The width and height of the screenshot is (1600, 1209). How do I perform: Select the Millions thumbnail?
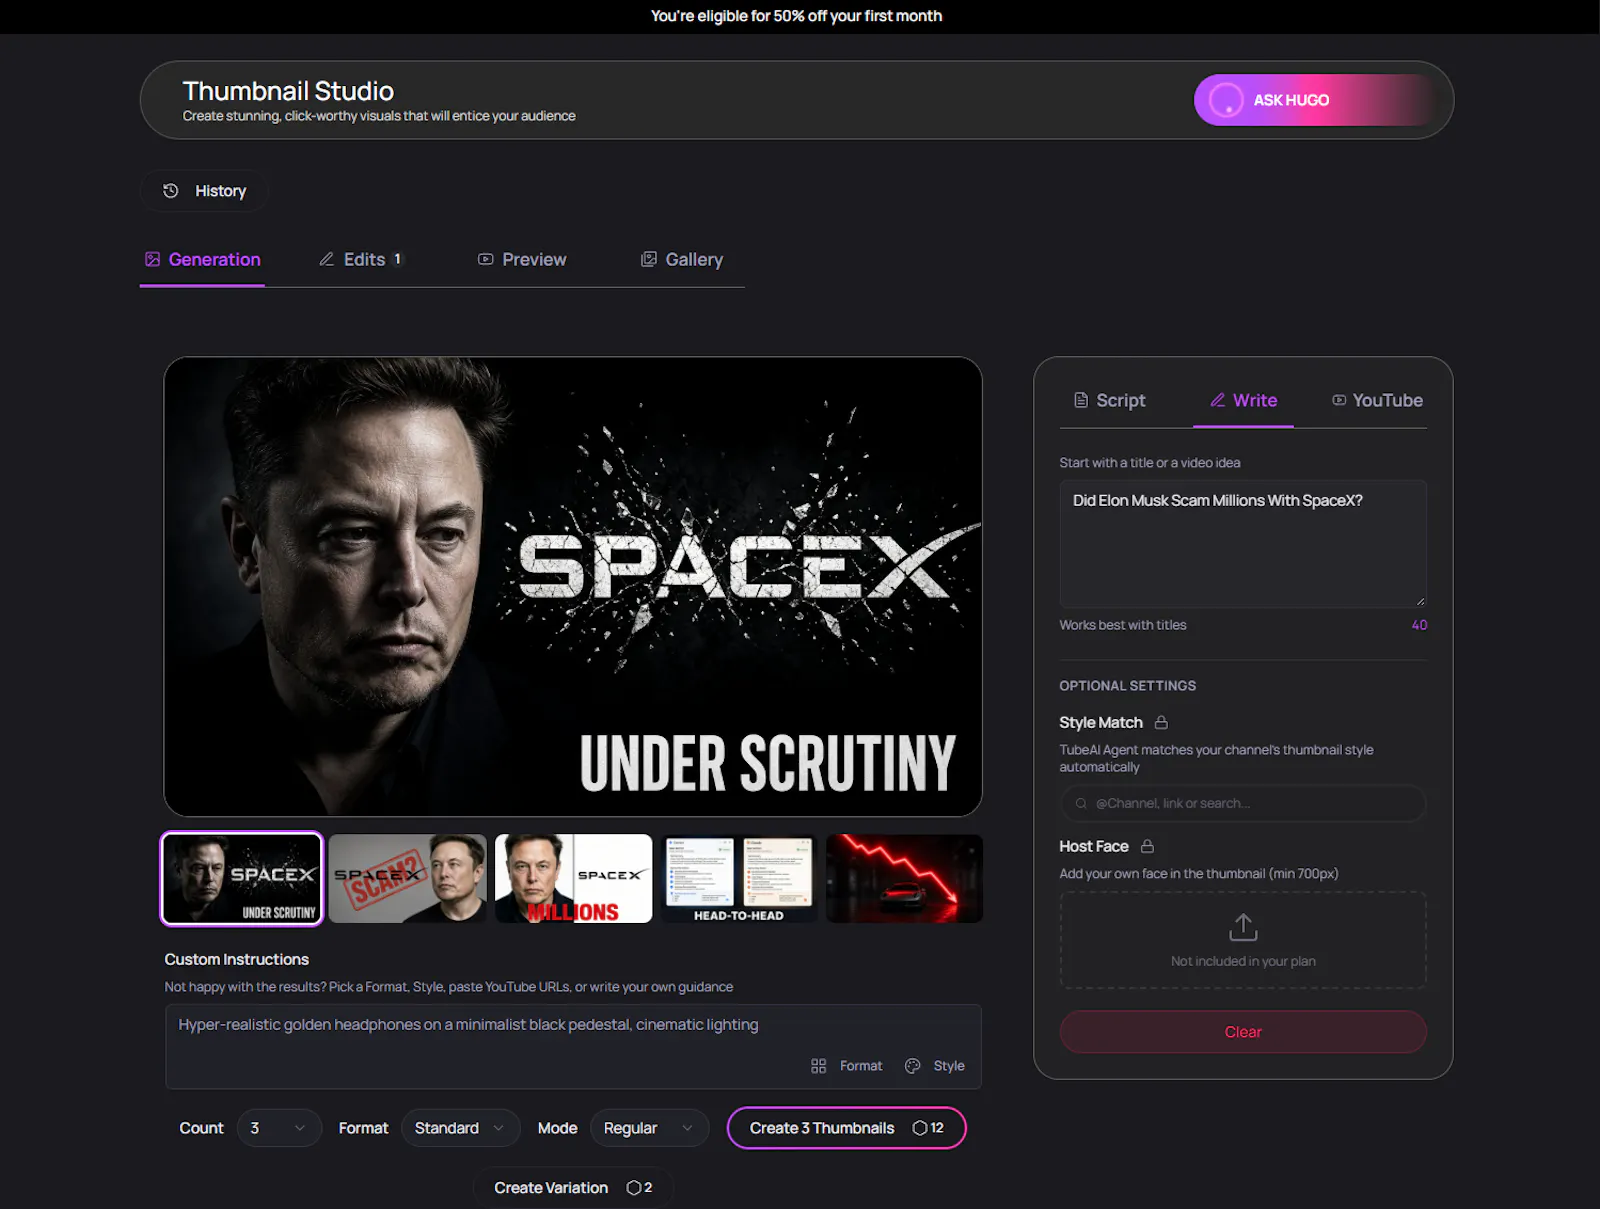(574, 879)
